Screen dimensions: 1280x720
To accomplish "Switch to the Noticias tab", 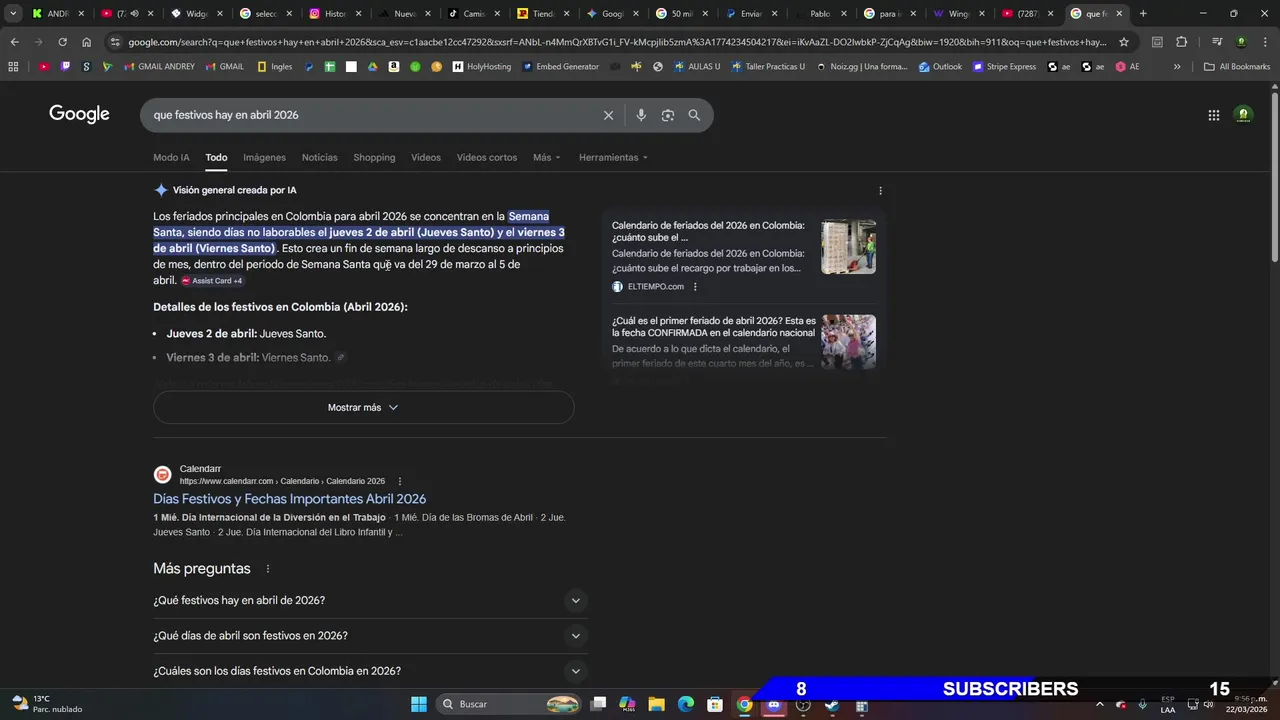I will click(320, 158).
